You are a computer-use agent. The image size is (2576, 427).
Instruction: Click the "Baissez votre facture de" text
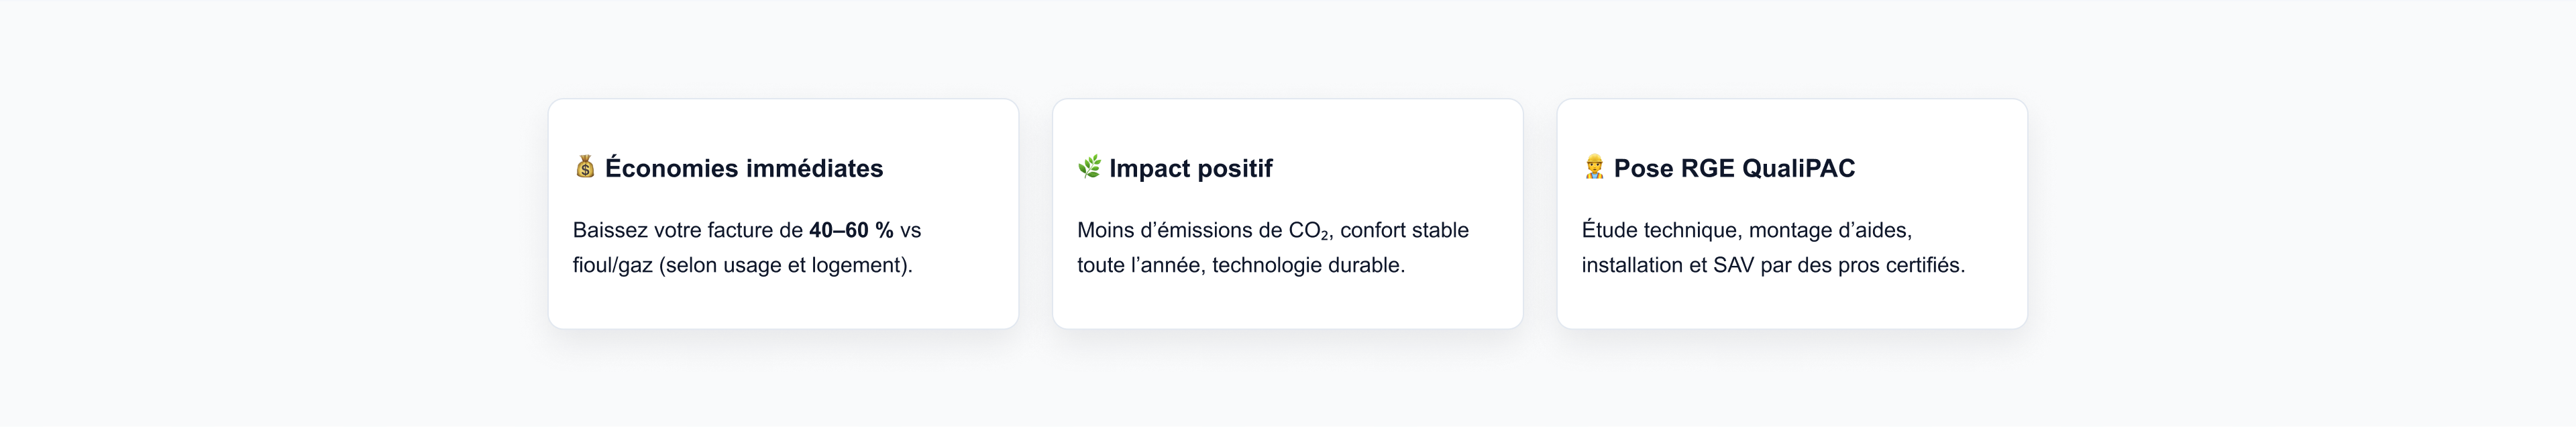687,230
